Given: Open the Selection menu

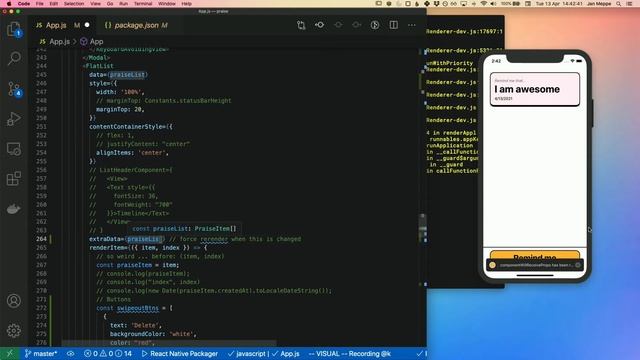Looking at the screenshot, I should pos(74,4).
